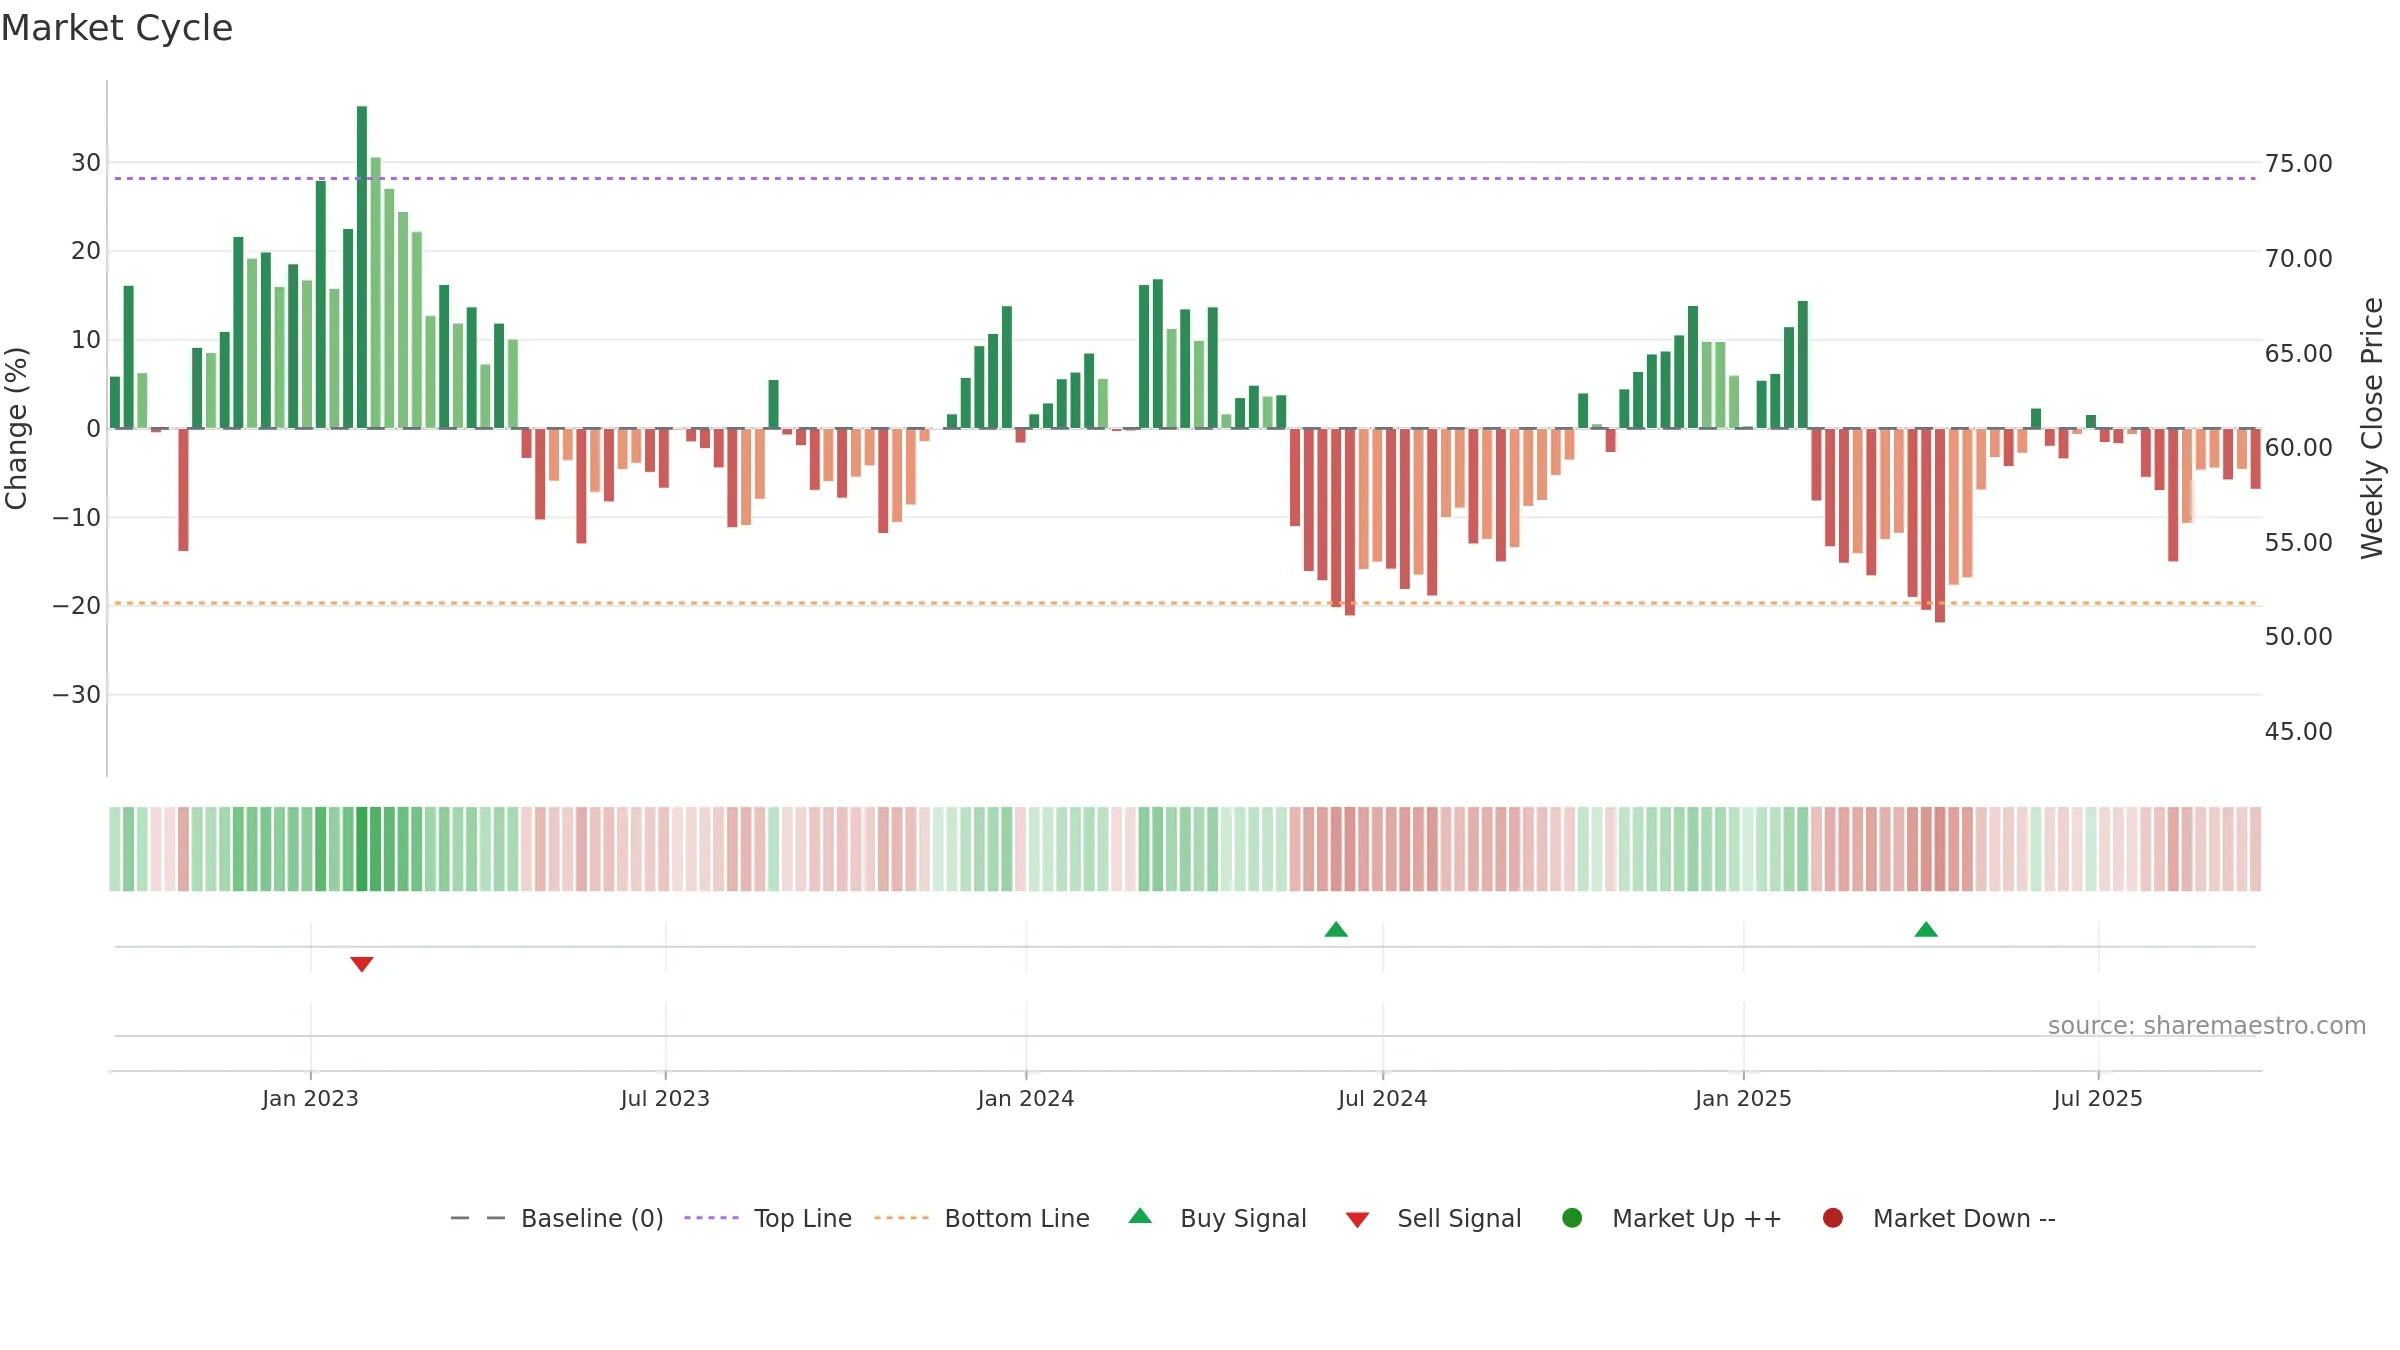This screenshot has width=2400, height=1350.
Task: Click the Sell Signal legend entry
Action: (1433, 1218)
